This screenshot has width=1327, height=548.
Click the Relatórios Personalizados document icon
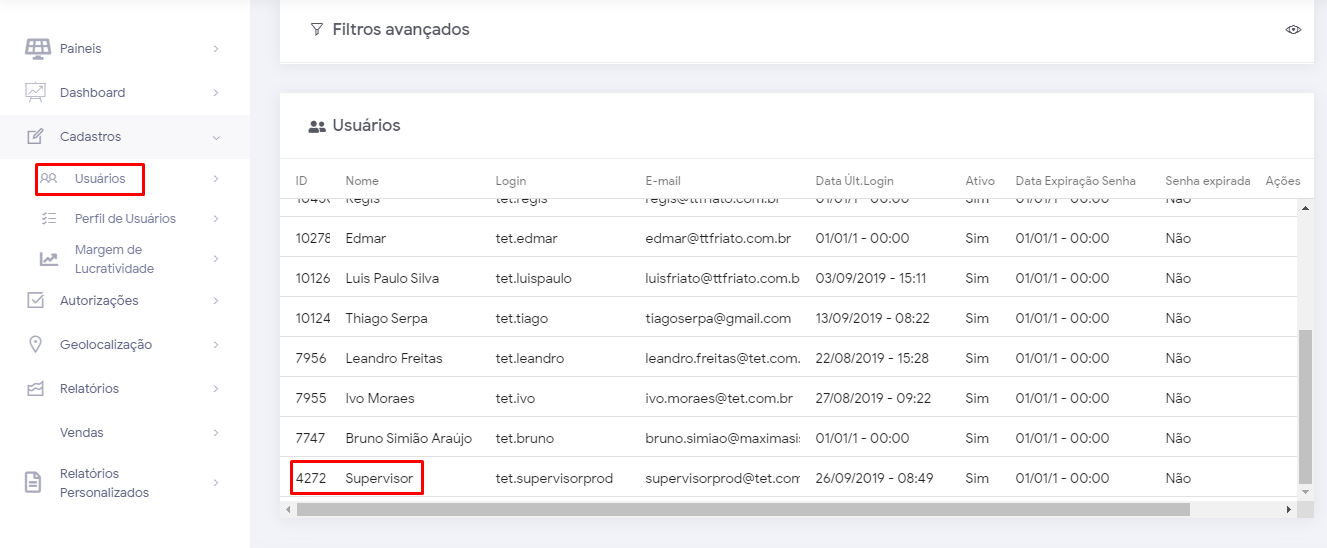click(34, 483)
